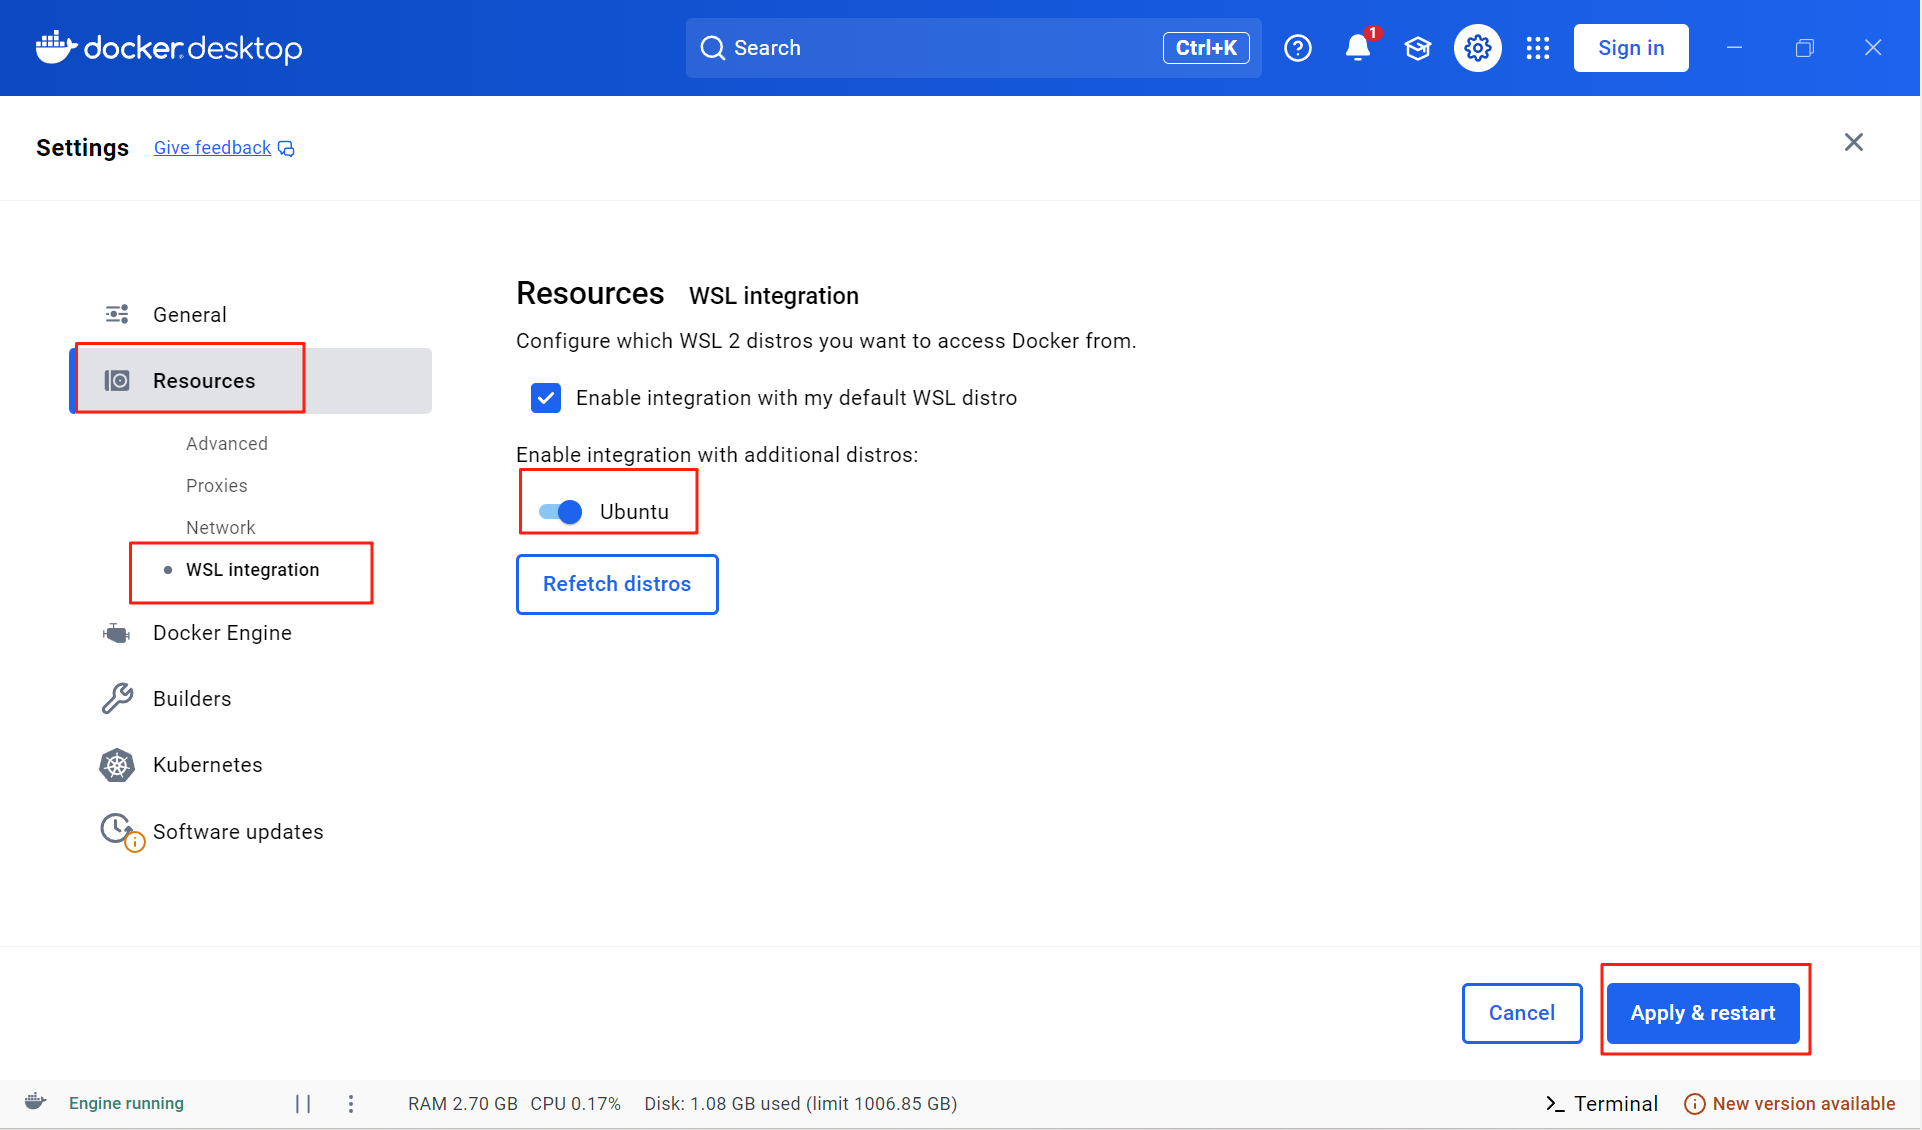Open notifications bell icon
This screenshot has width=1922, height=1130.
(1357, 48)
